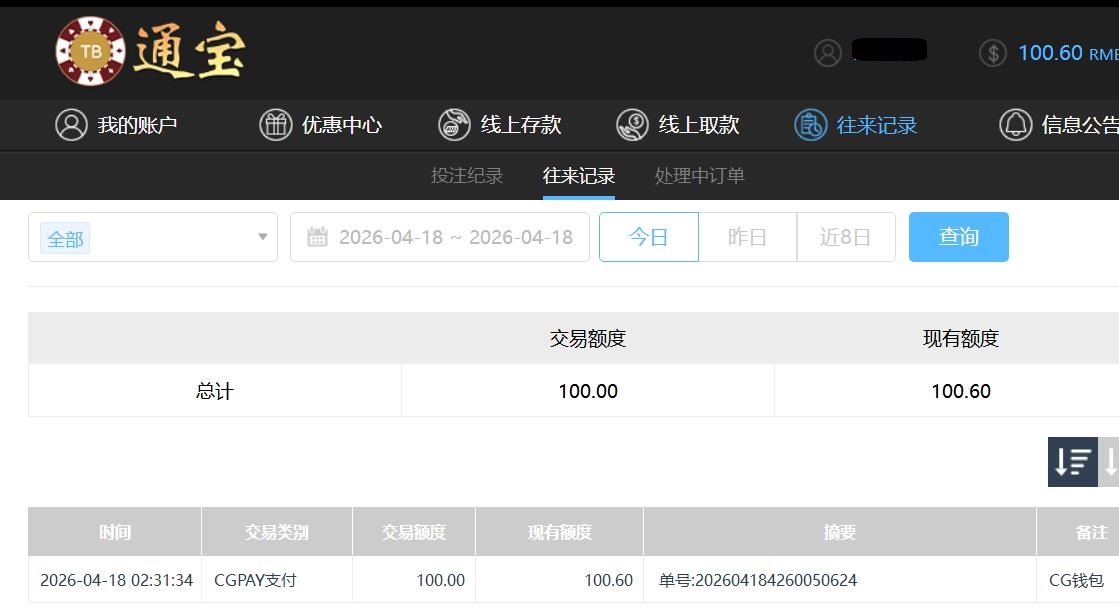
Task: Click the 查询 search button
Action: point(958,237)
